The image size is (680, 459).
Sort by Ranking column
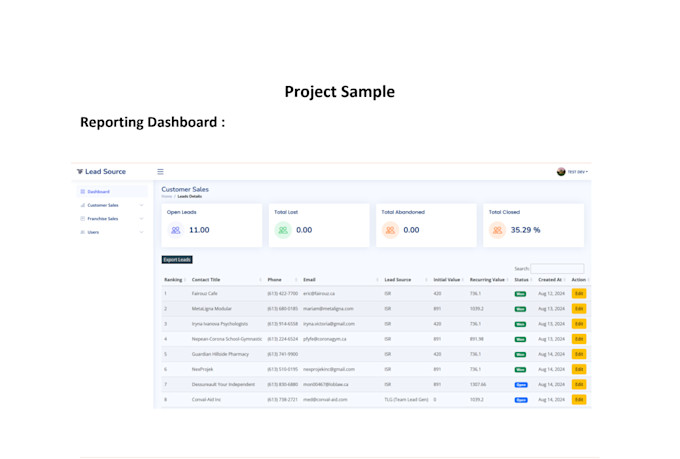(x=174, y=280)
